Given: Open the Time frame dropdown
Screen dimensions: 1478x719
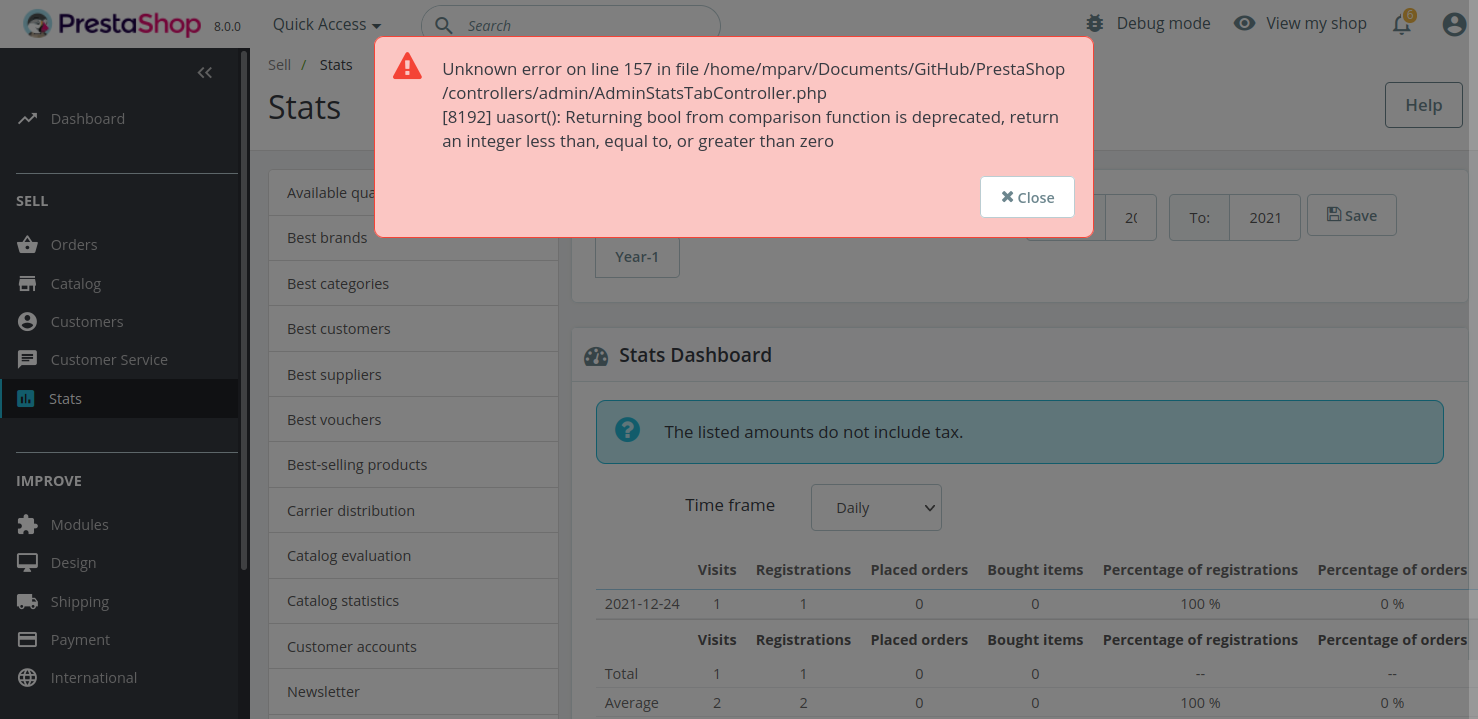Looking at the screenshot, I should [x=875, y=507].
